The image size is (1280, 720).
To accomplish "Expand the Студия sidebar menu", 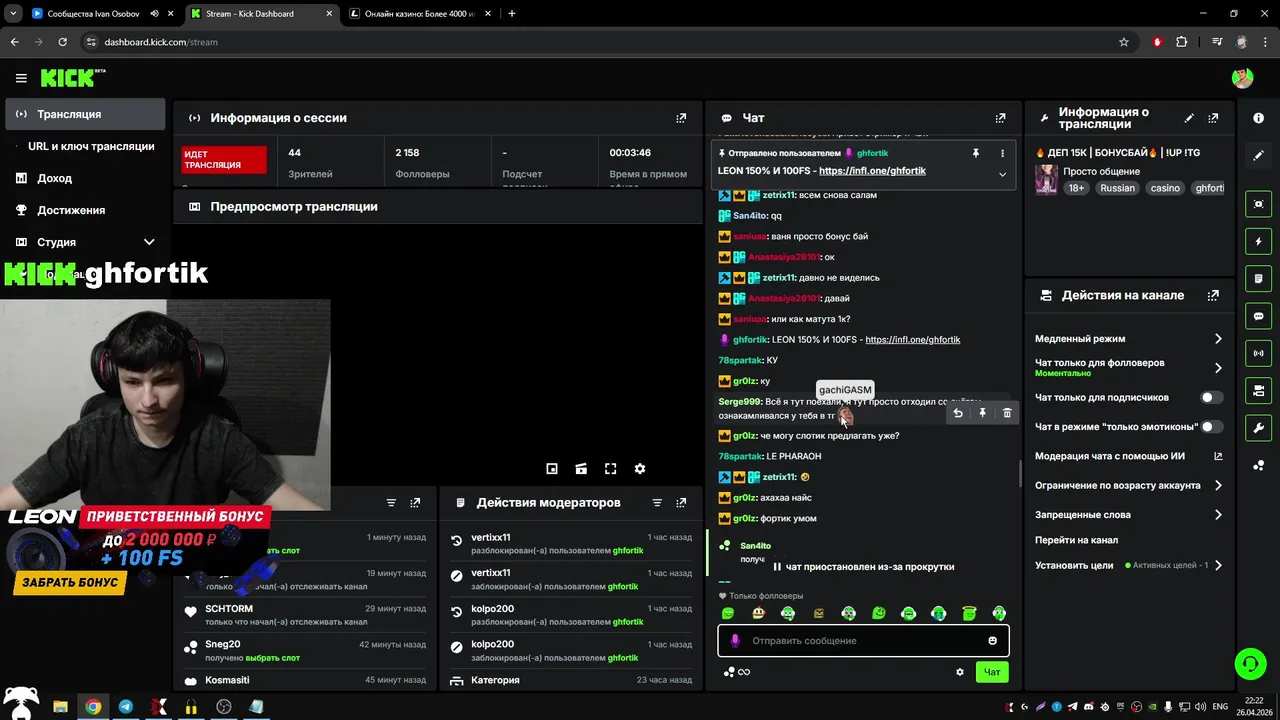I will tap(85, 242).
